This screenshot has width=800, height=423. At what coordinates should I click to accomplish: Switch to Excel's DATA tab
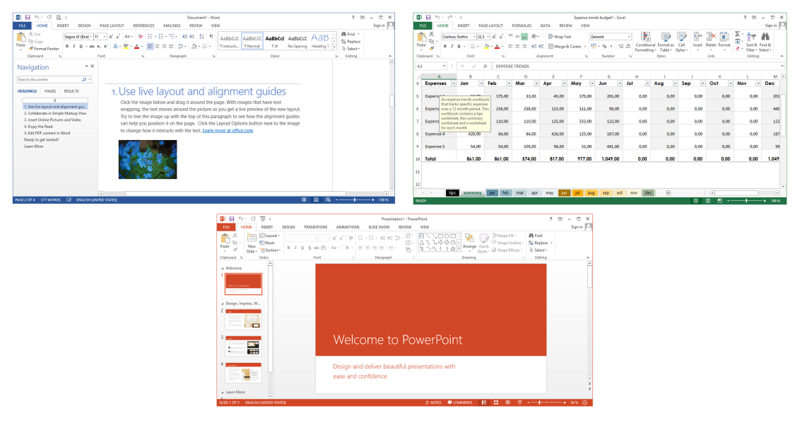[545, 26]
